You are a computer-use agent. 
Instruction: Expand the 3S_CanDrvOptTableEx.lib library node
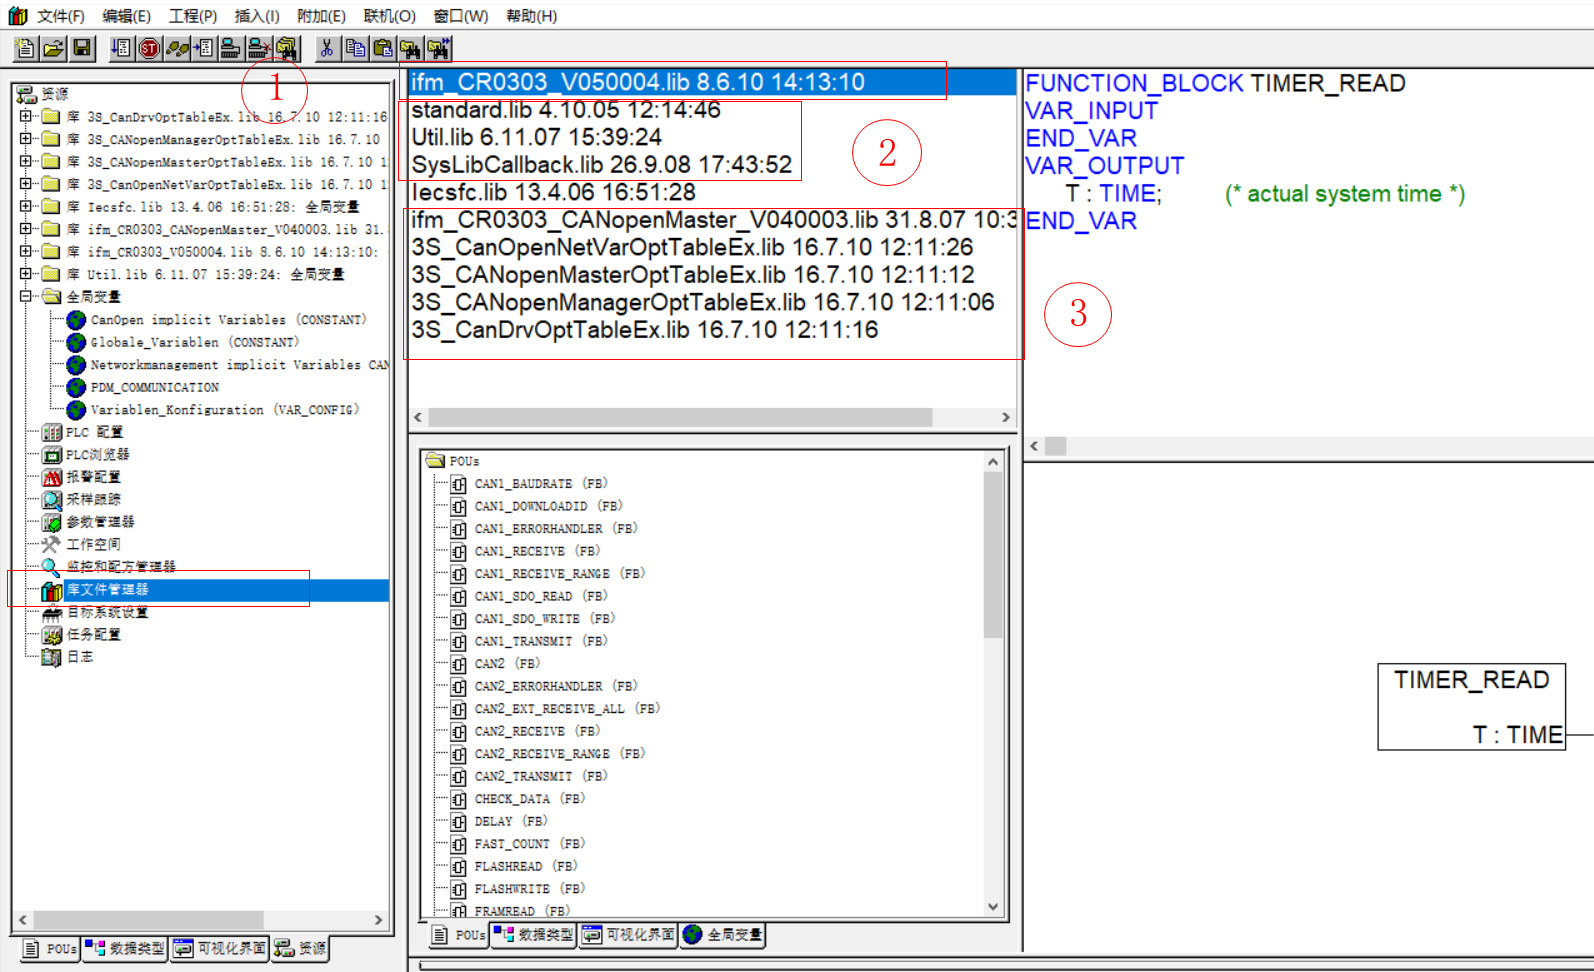[25, 116]
